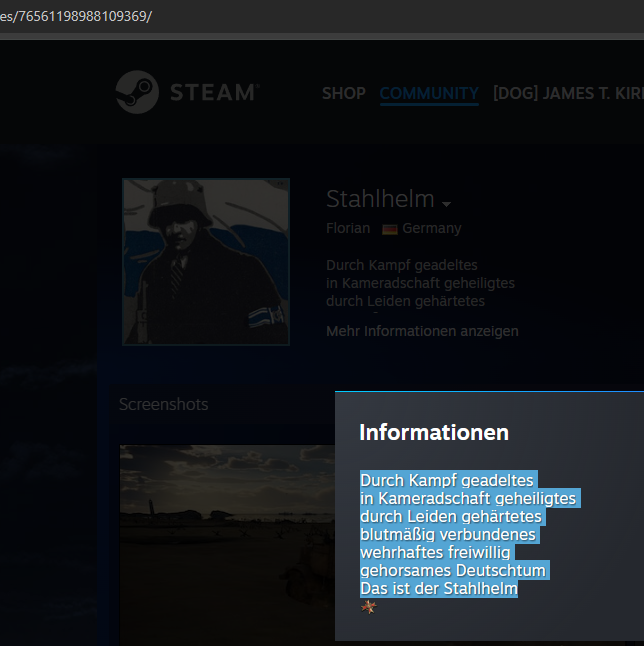Image resolution: width=644 pixels, height=646 pixels.
Task: Click highlighted line 'blutmäßig verbundenes' in dialog
Action: coord(448,535)
